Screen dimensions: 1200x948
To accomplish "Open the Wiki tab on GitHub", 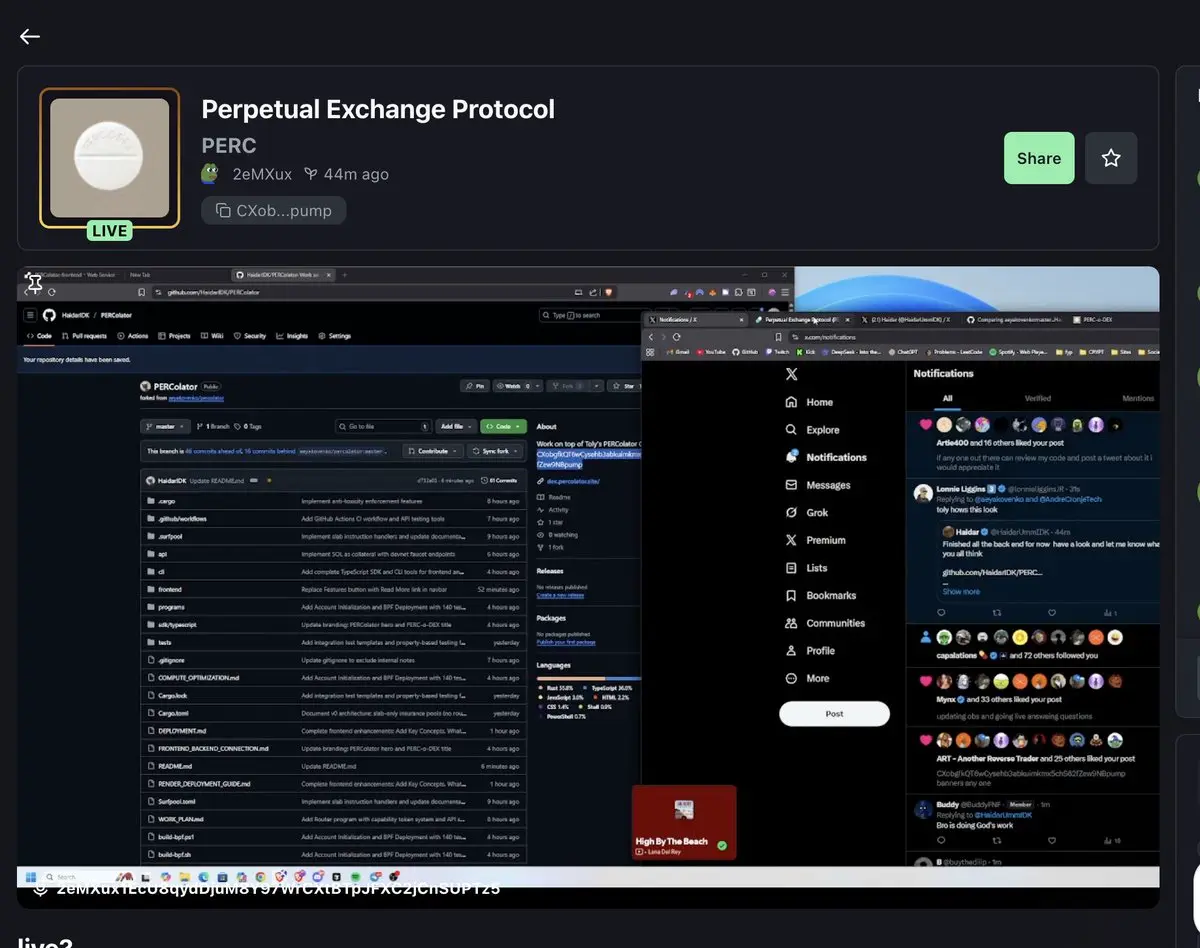I will click(213, 336).
